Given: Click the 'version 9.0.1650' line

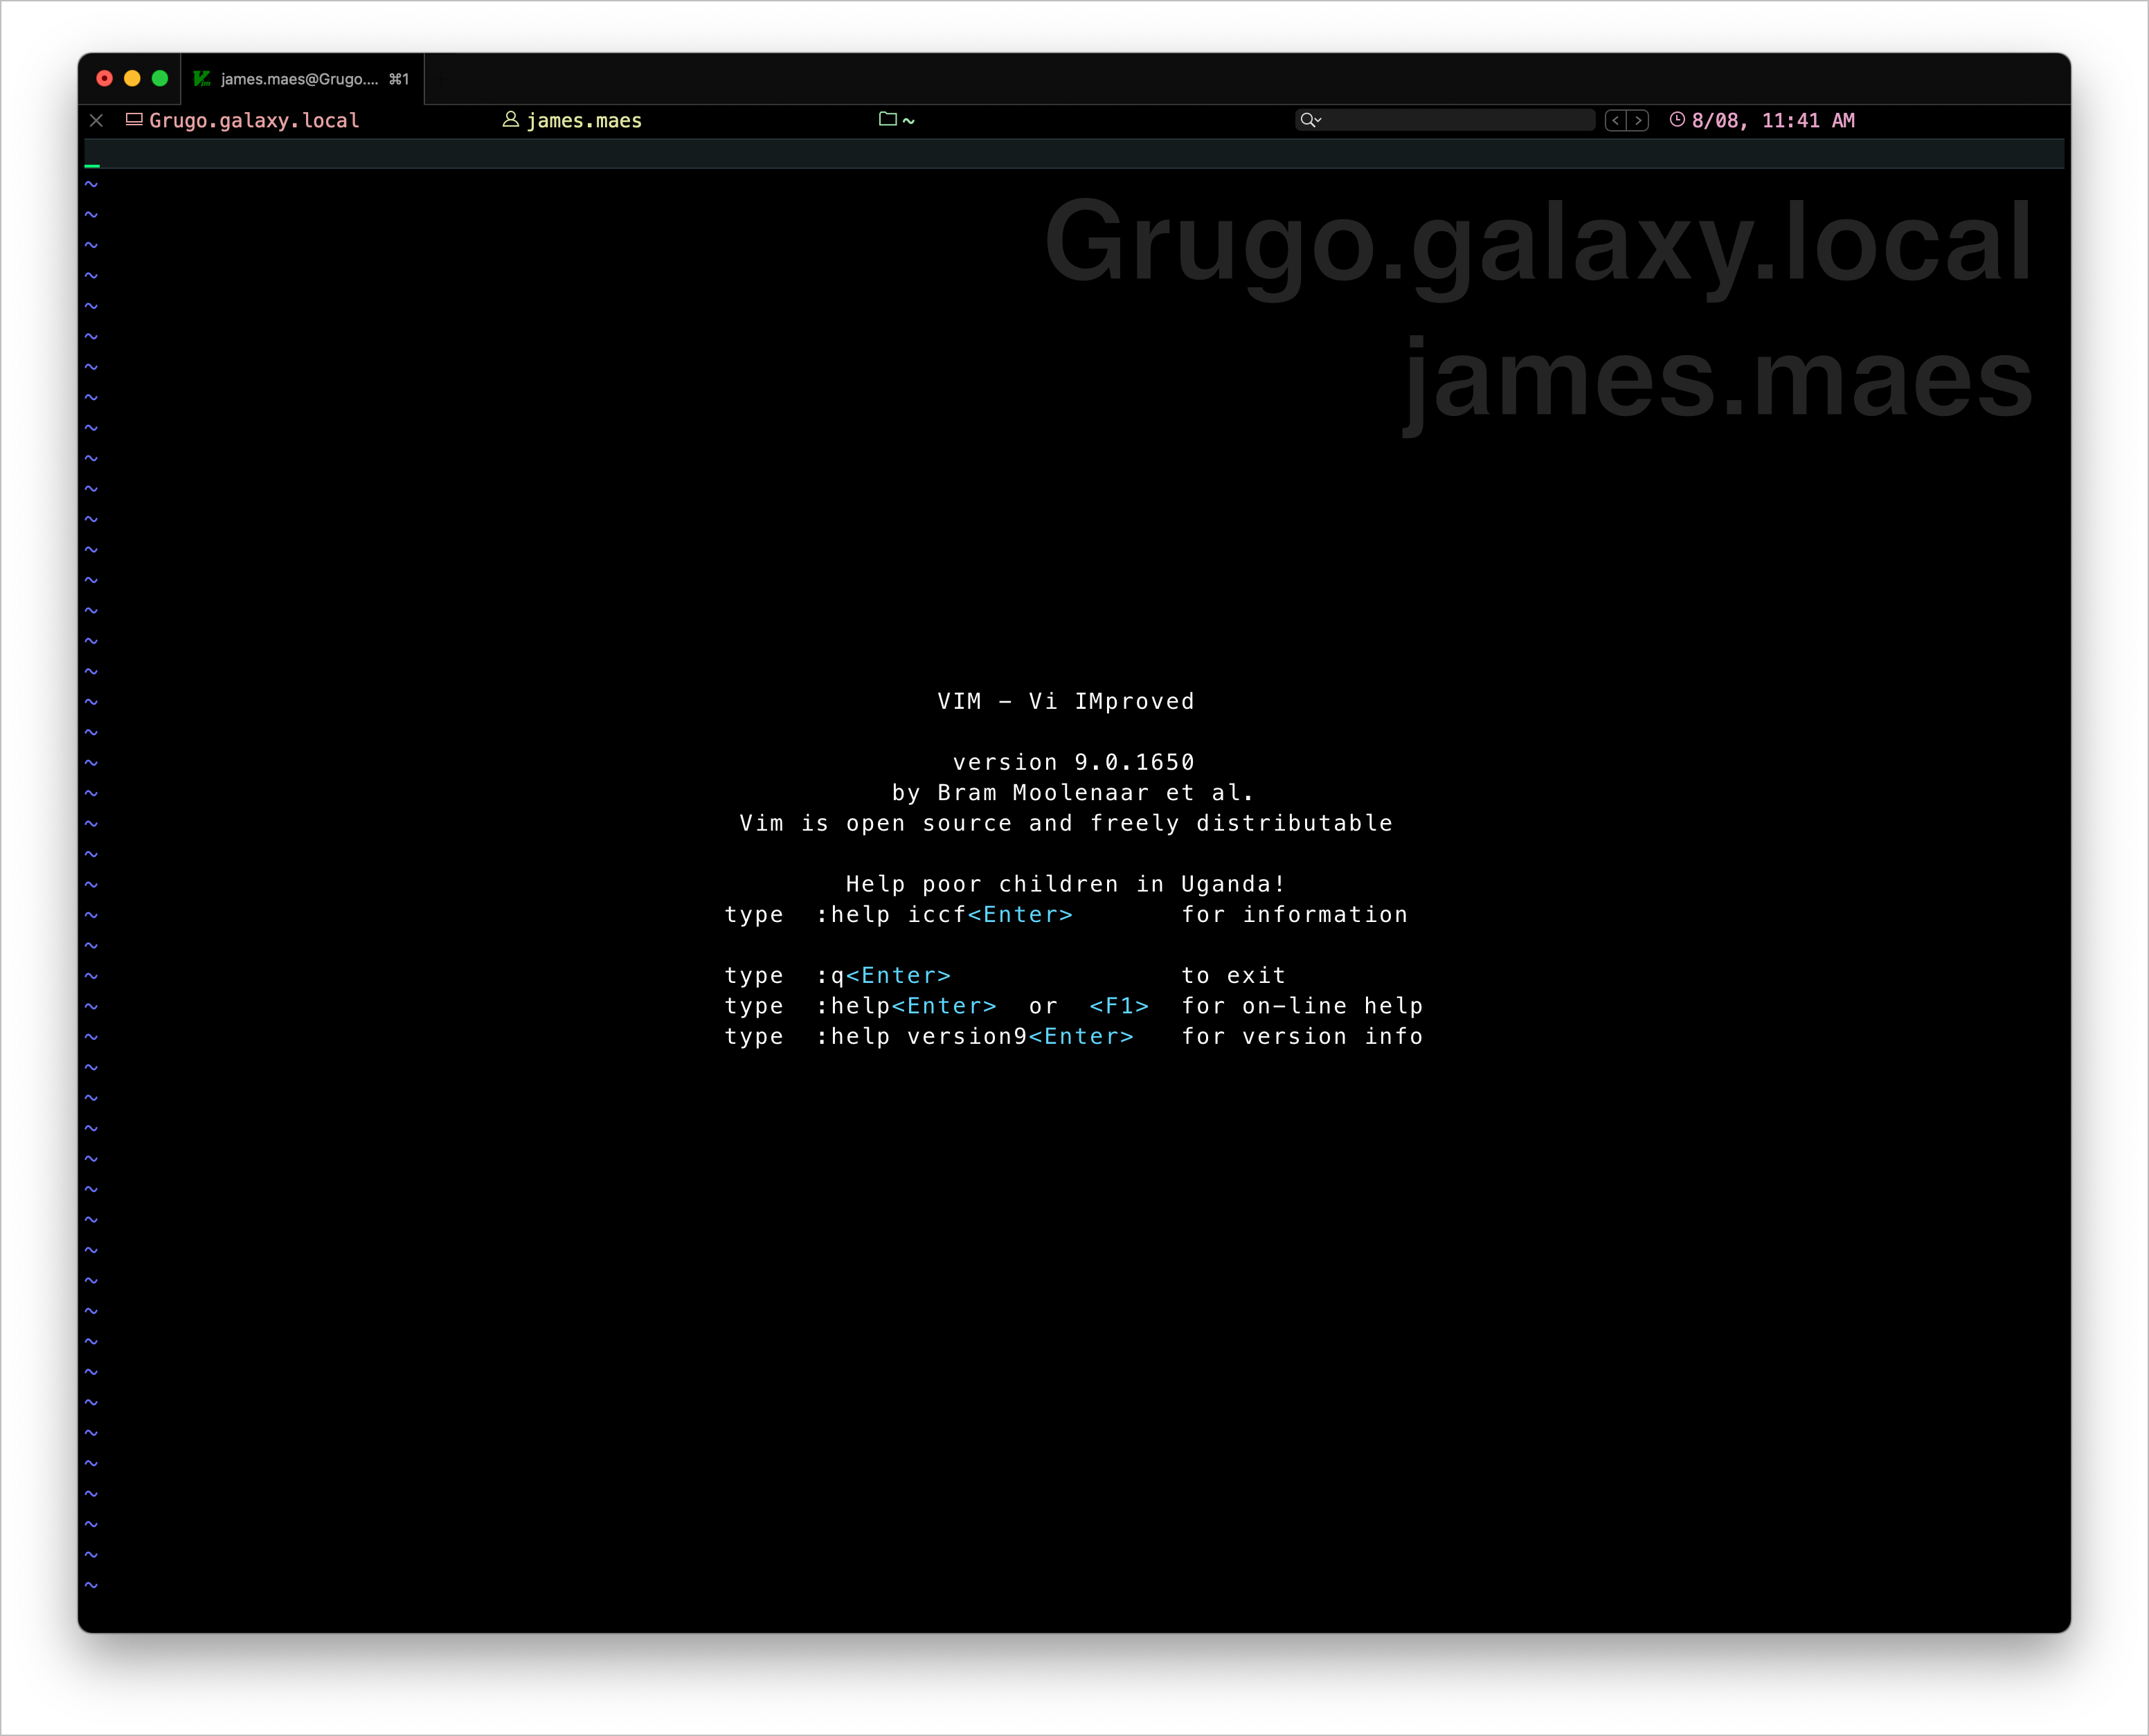Looking at the screenshot, I should (1074, 762).
